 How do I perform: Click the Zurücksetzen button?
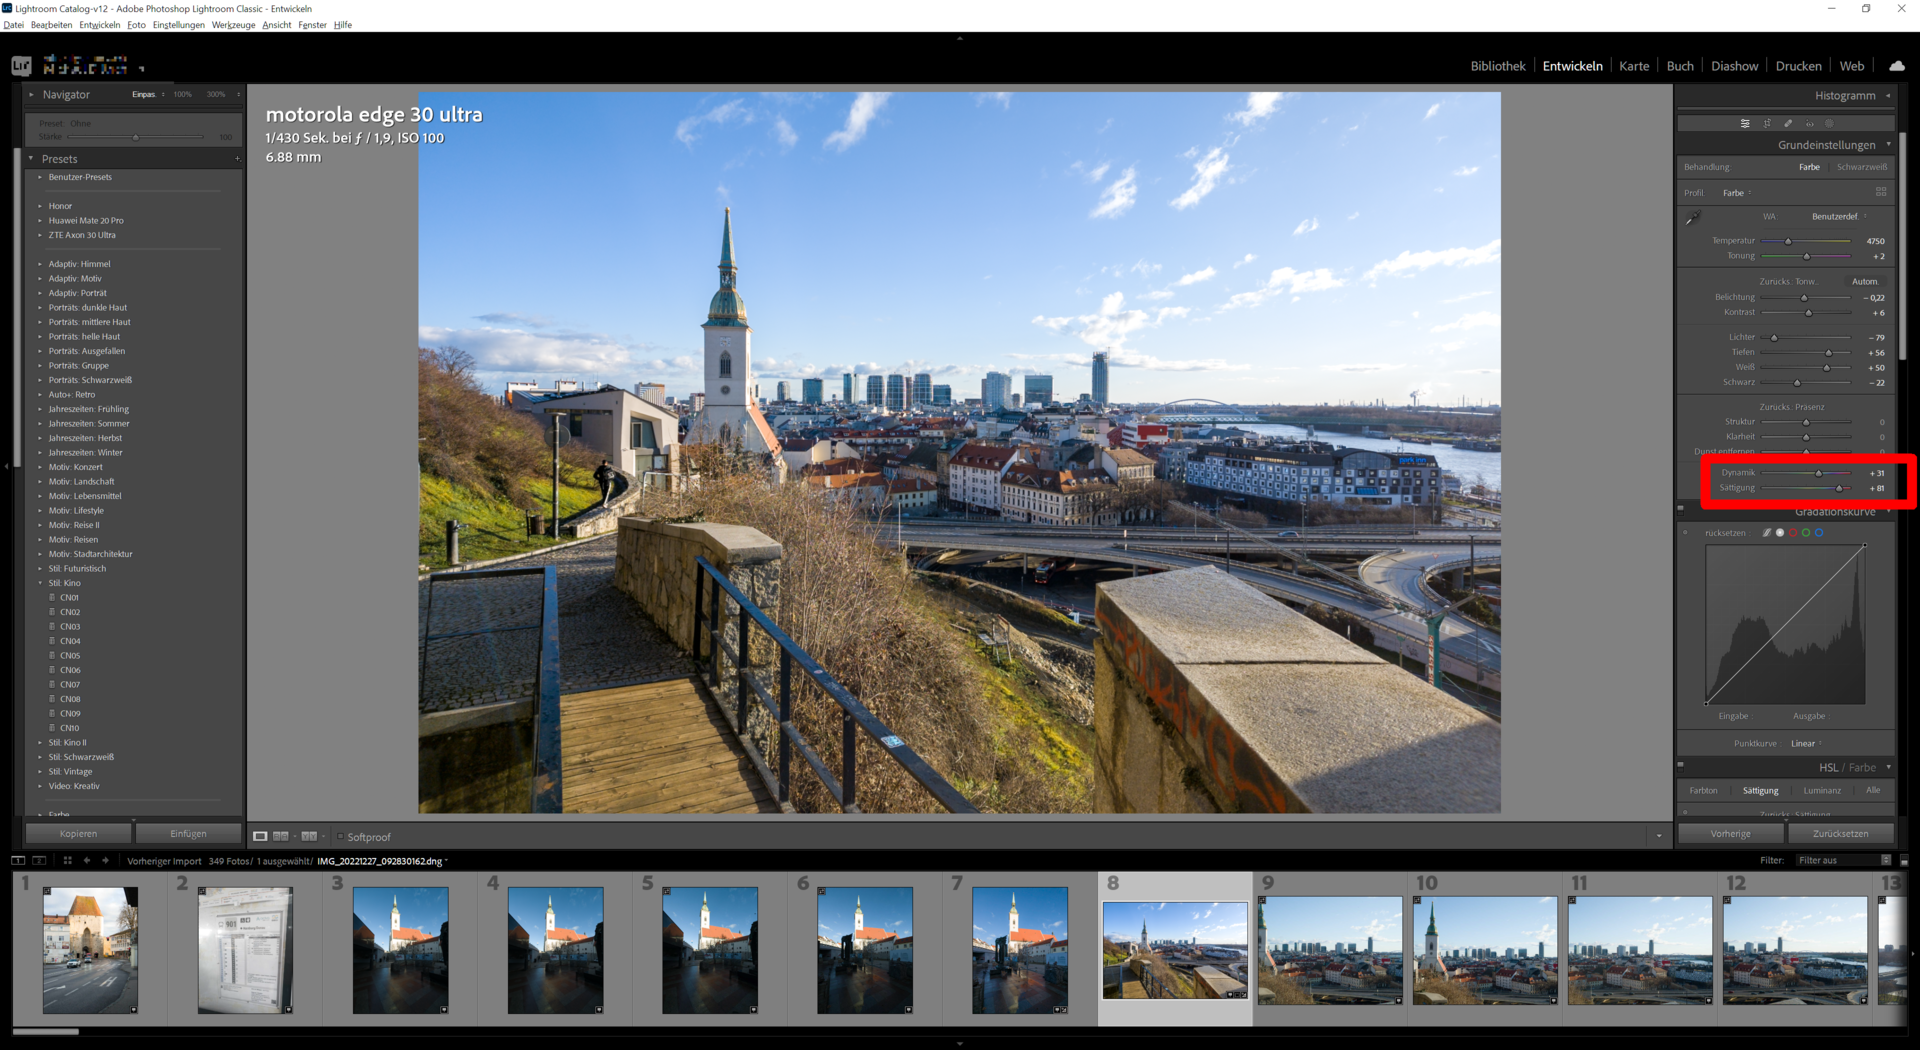1840,833
